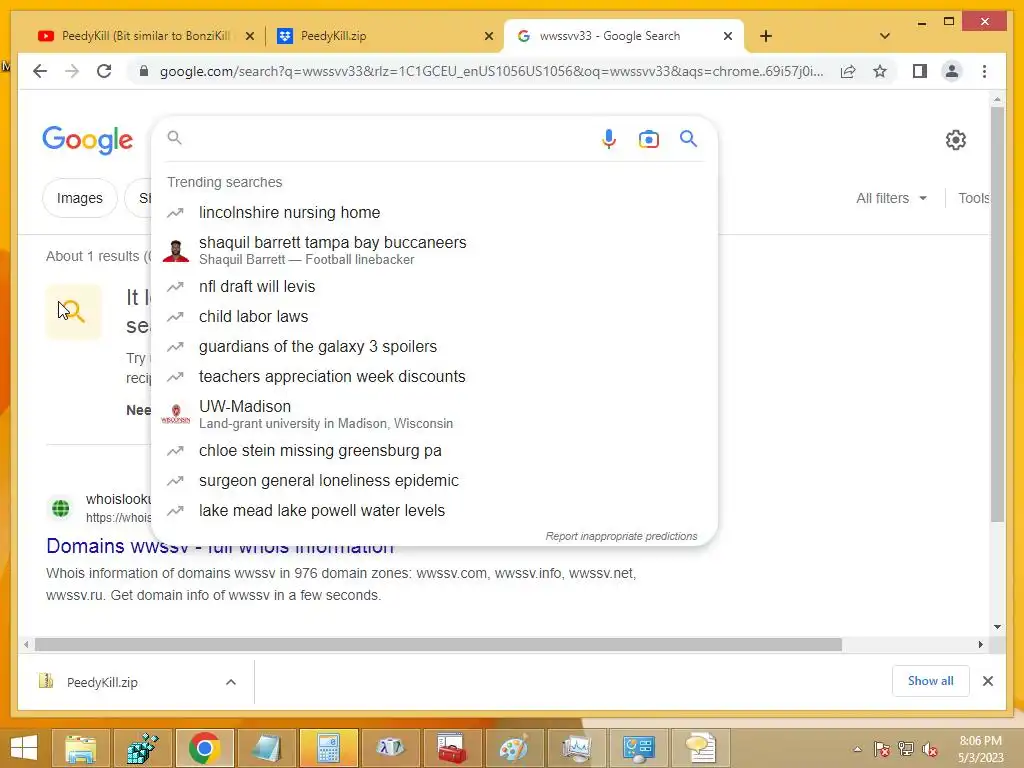Open a new tab

[x=766, y=36]
